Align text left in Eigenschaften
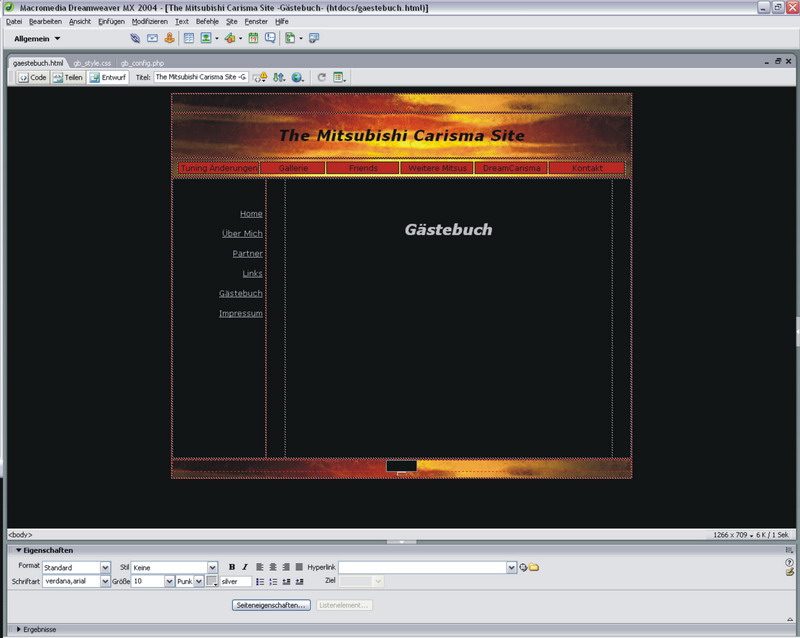Viewport: 800px width, 638px height. [260, 567]
